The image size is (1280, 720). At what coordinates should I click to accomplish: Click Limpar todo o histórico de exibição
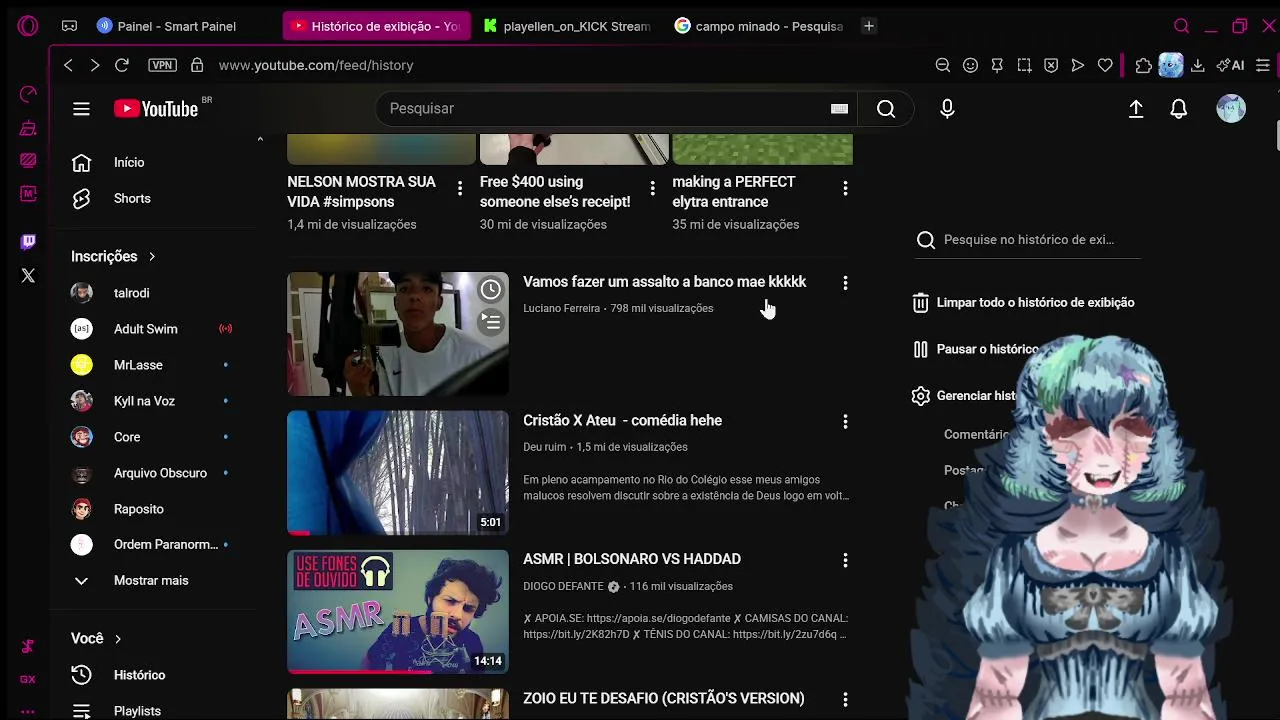1023,303
